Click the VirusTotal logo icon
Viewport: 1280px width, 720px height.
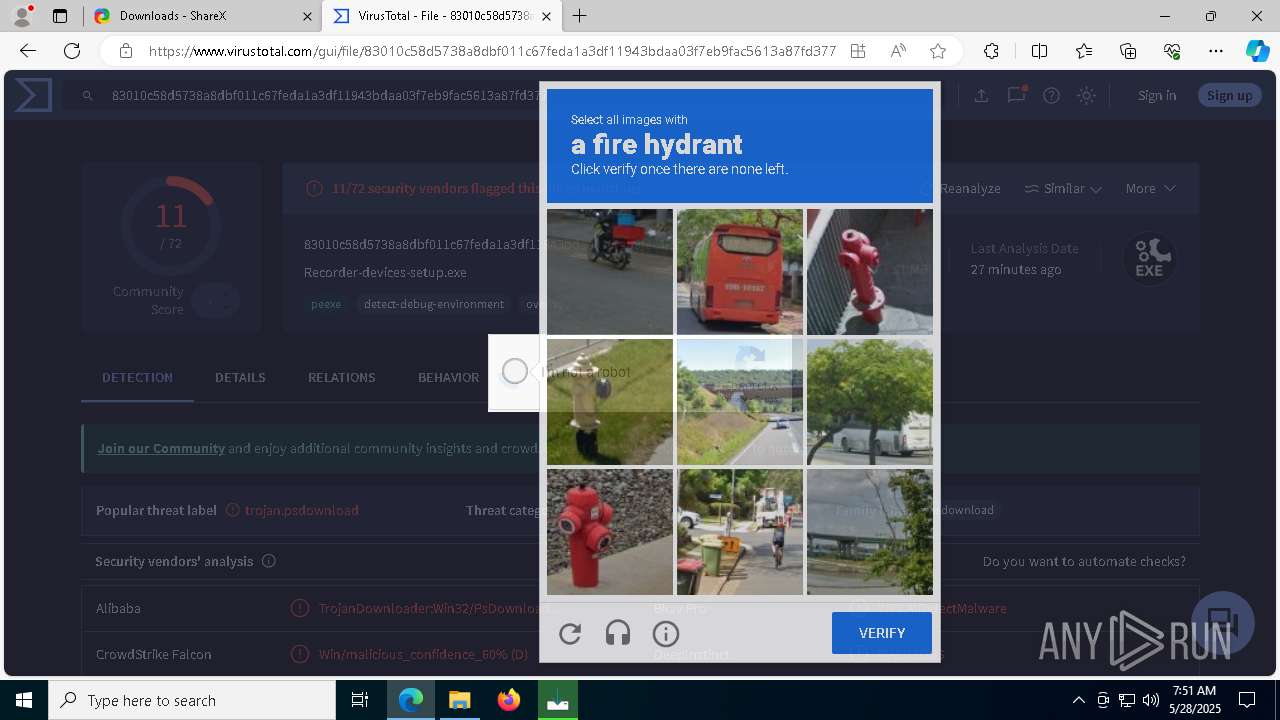click(32, 95)
